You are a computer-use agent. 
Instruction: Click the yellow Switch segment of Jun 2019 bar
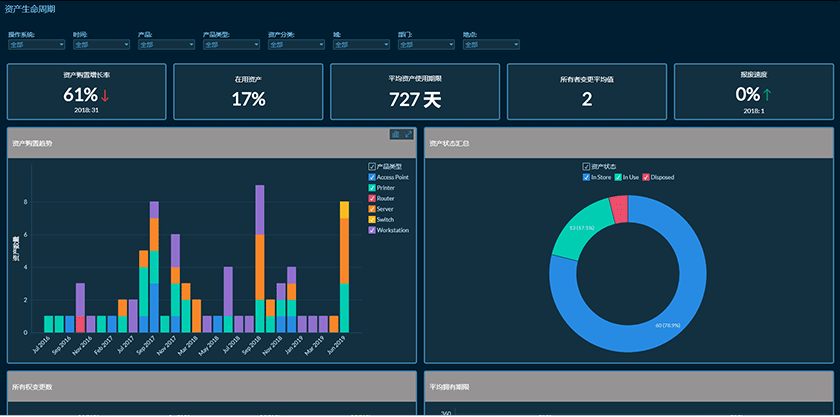(344, 210)
